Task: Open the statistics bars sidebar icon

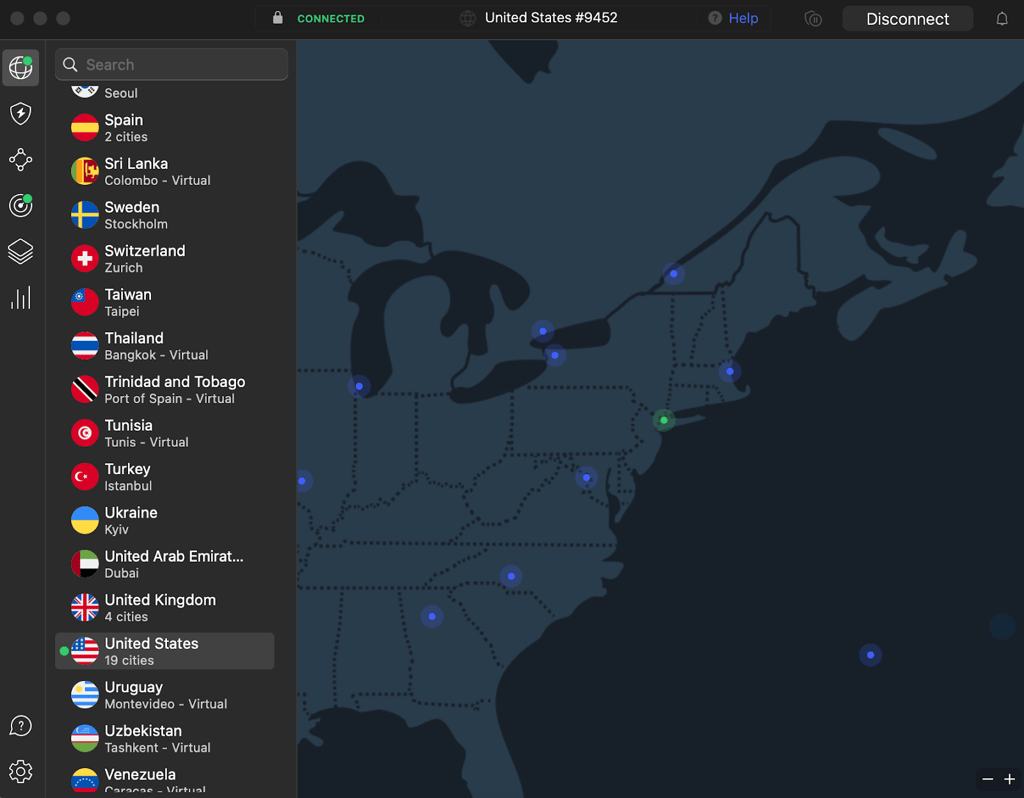Action: 20,298
